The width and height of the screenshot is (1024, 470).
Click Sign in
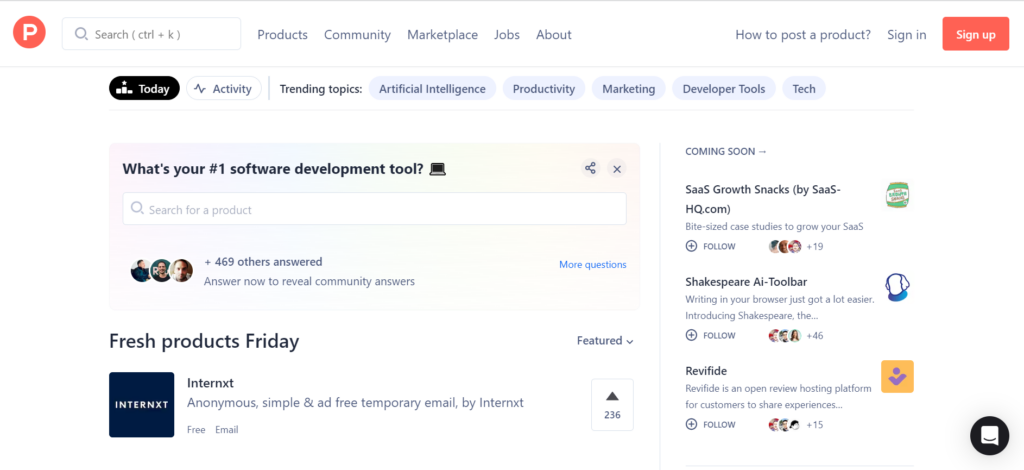click(906, 35)
